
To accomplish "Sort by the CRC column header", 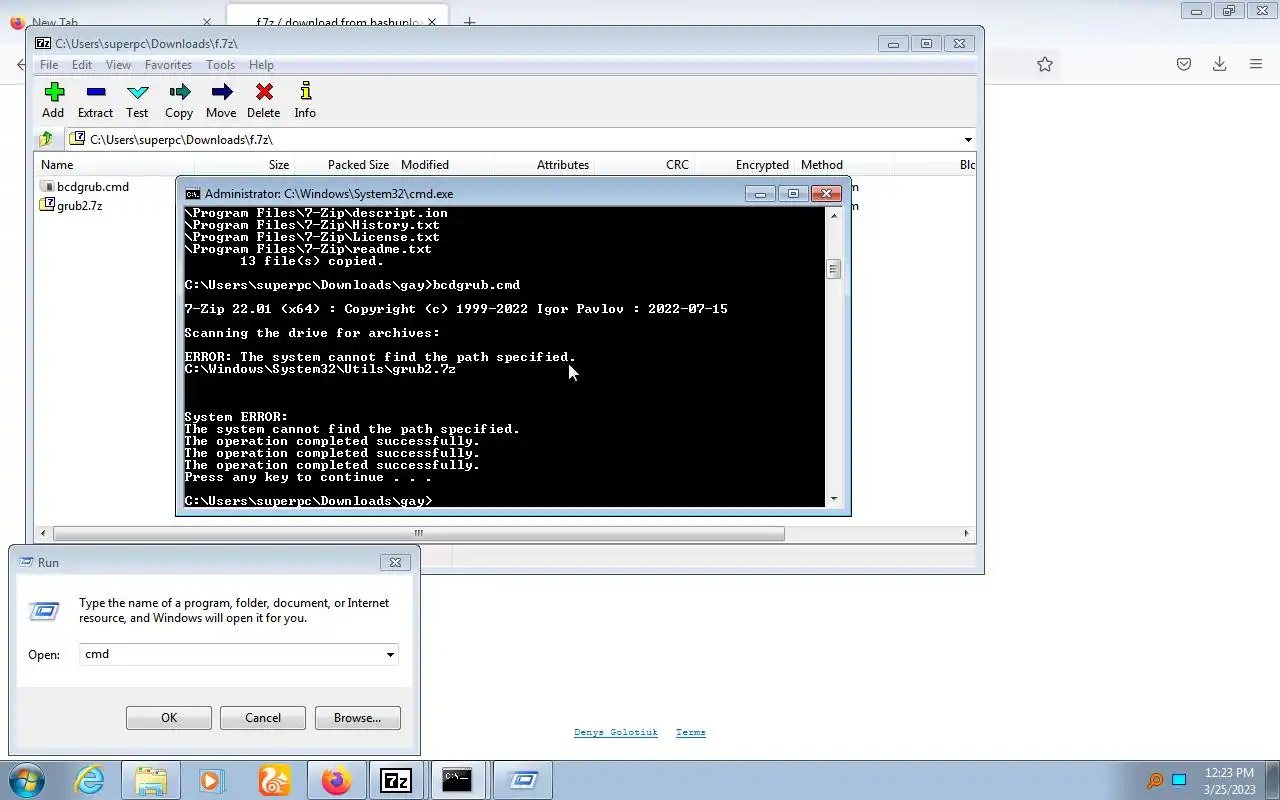I will pos(644,165).
